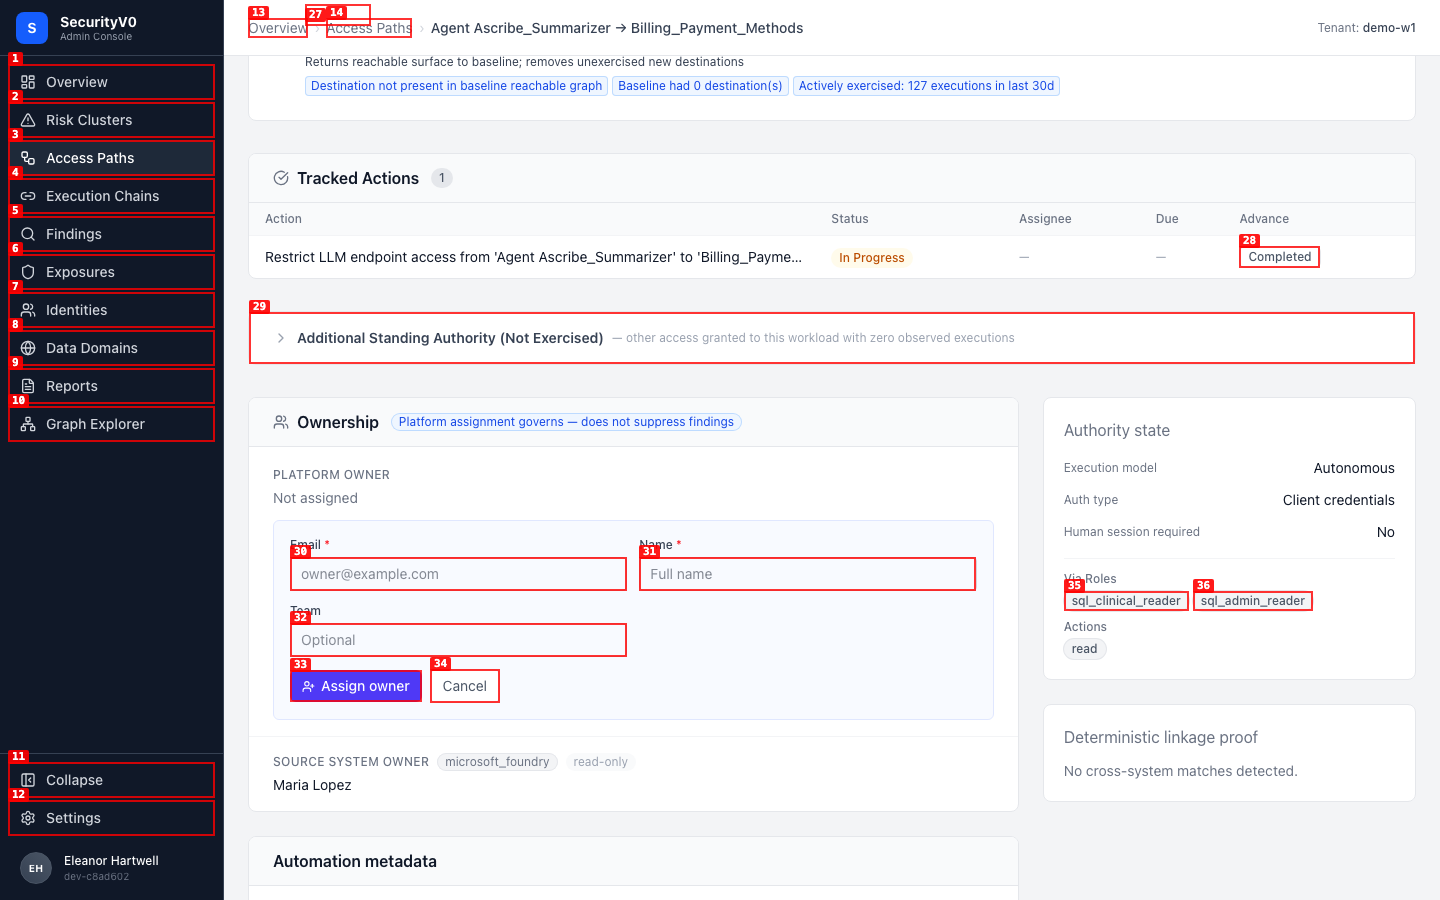Click the Client credentials auth type value
Screen dimensions: 1440x900
1339,500
